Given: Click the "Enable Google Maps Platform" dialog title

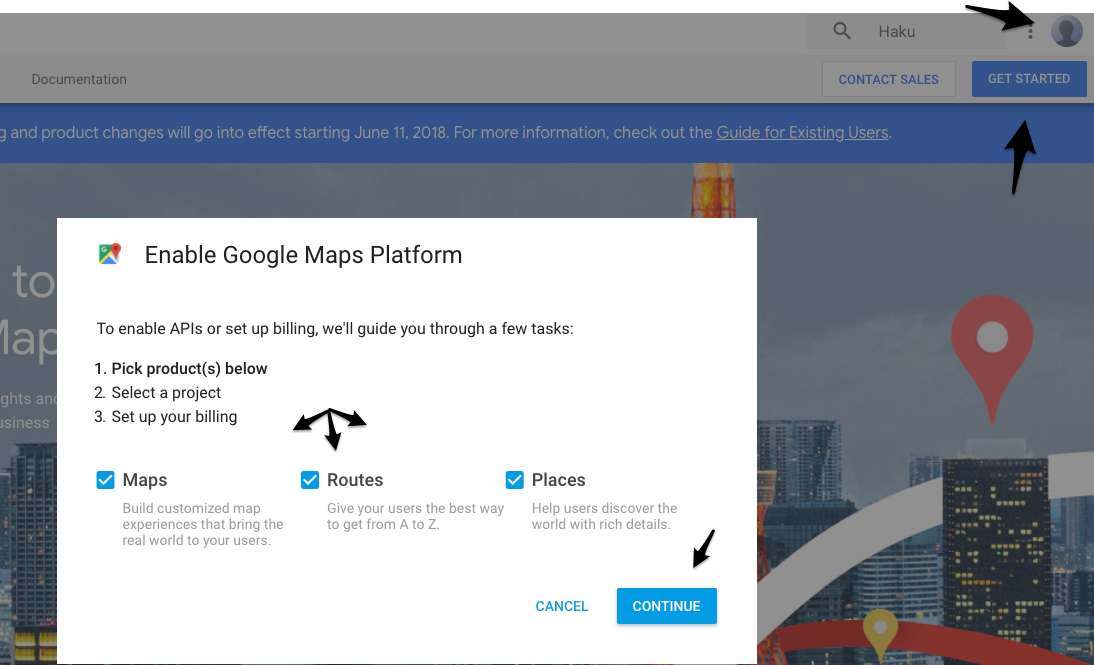Looking at the screenshot, I should pos(303,255).
